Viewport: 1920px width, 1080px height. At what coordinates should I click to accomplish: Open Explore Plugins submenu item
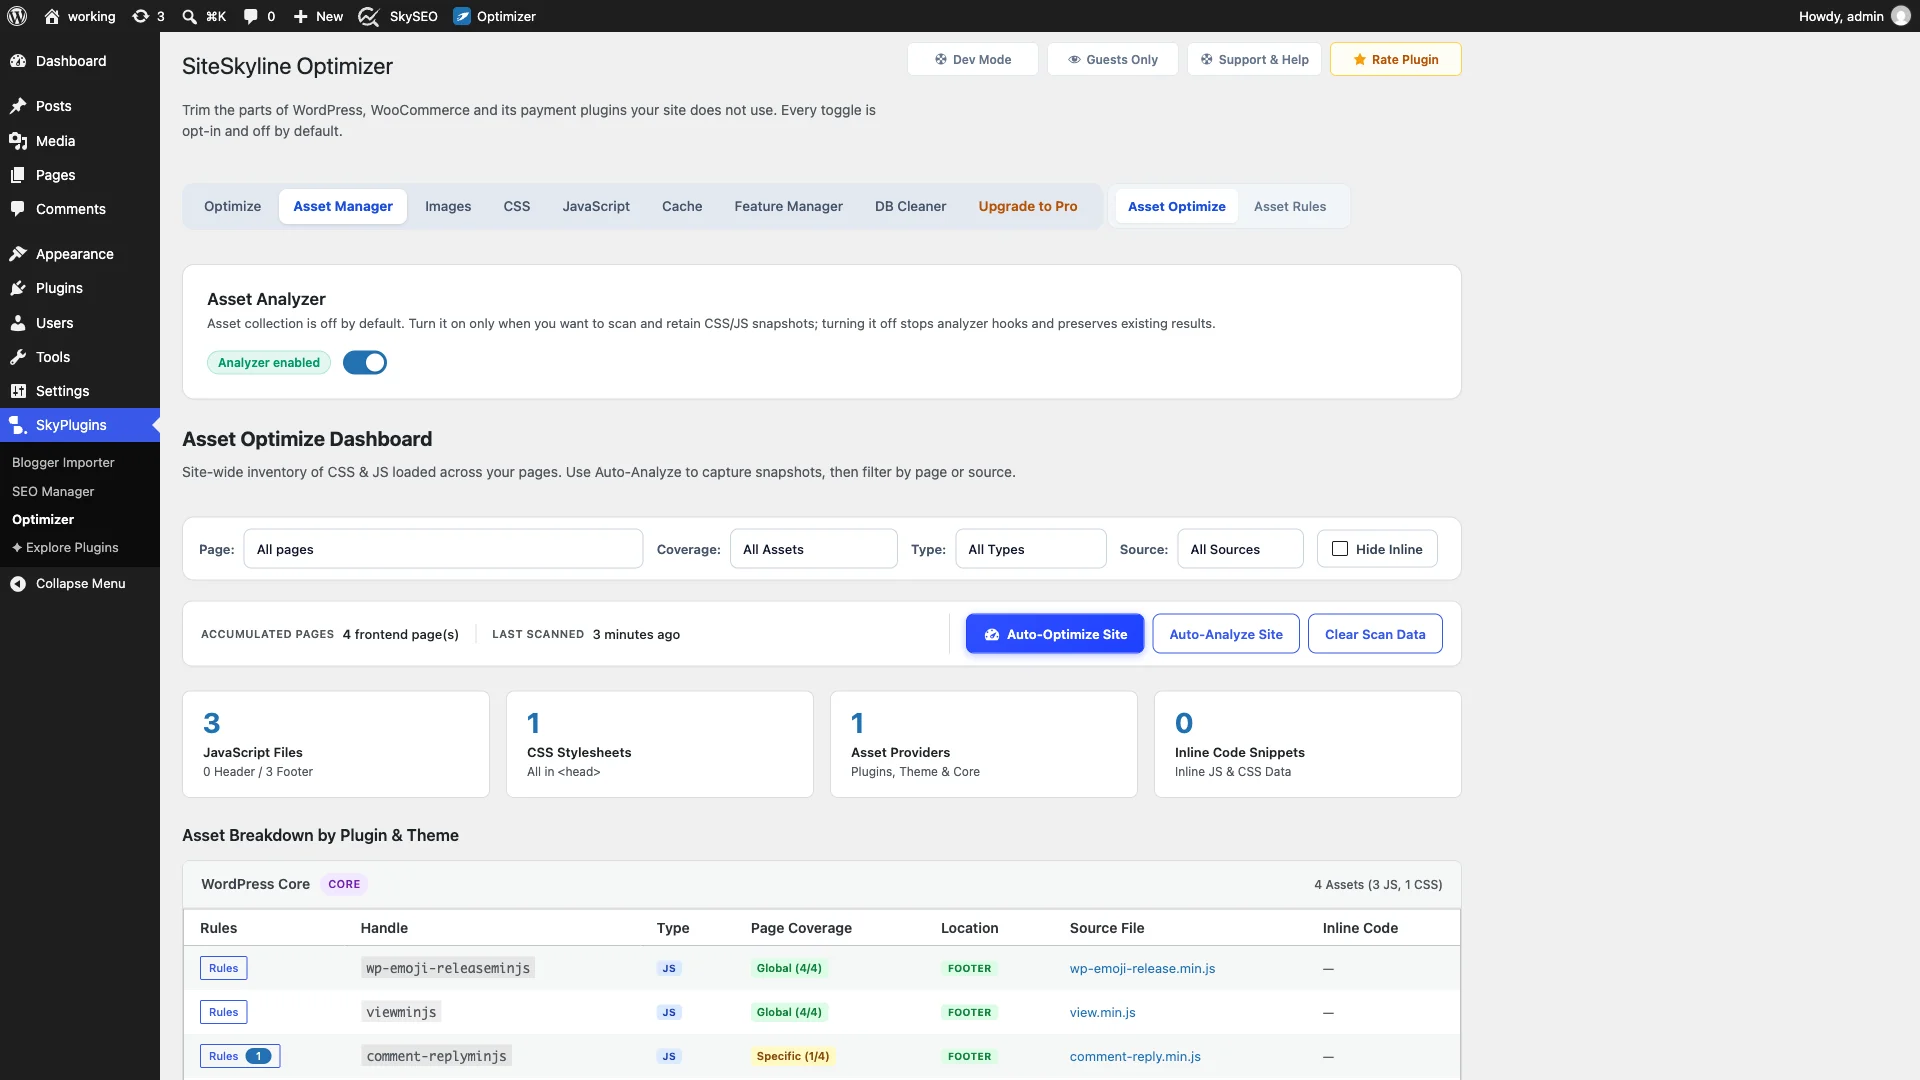pos(65,548)
